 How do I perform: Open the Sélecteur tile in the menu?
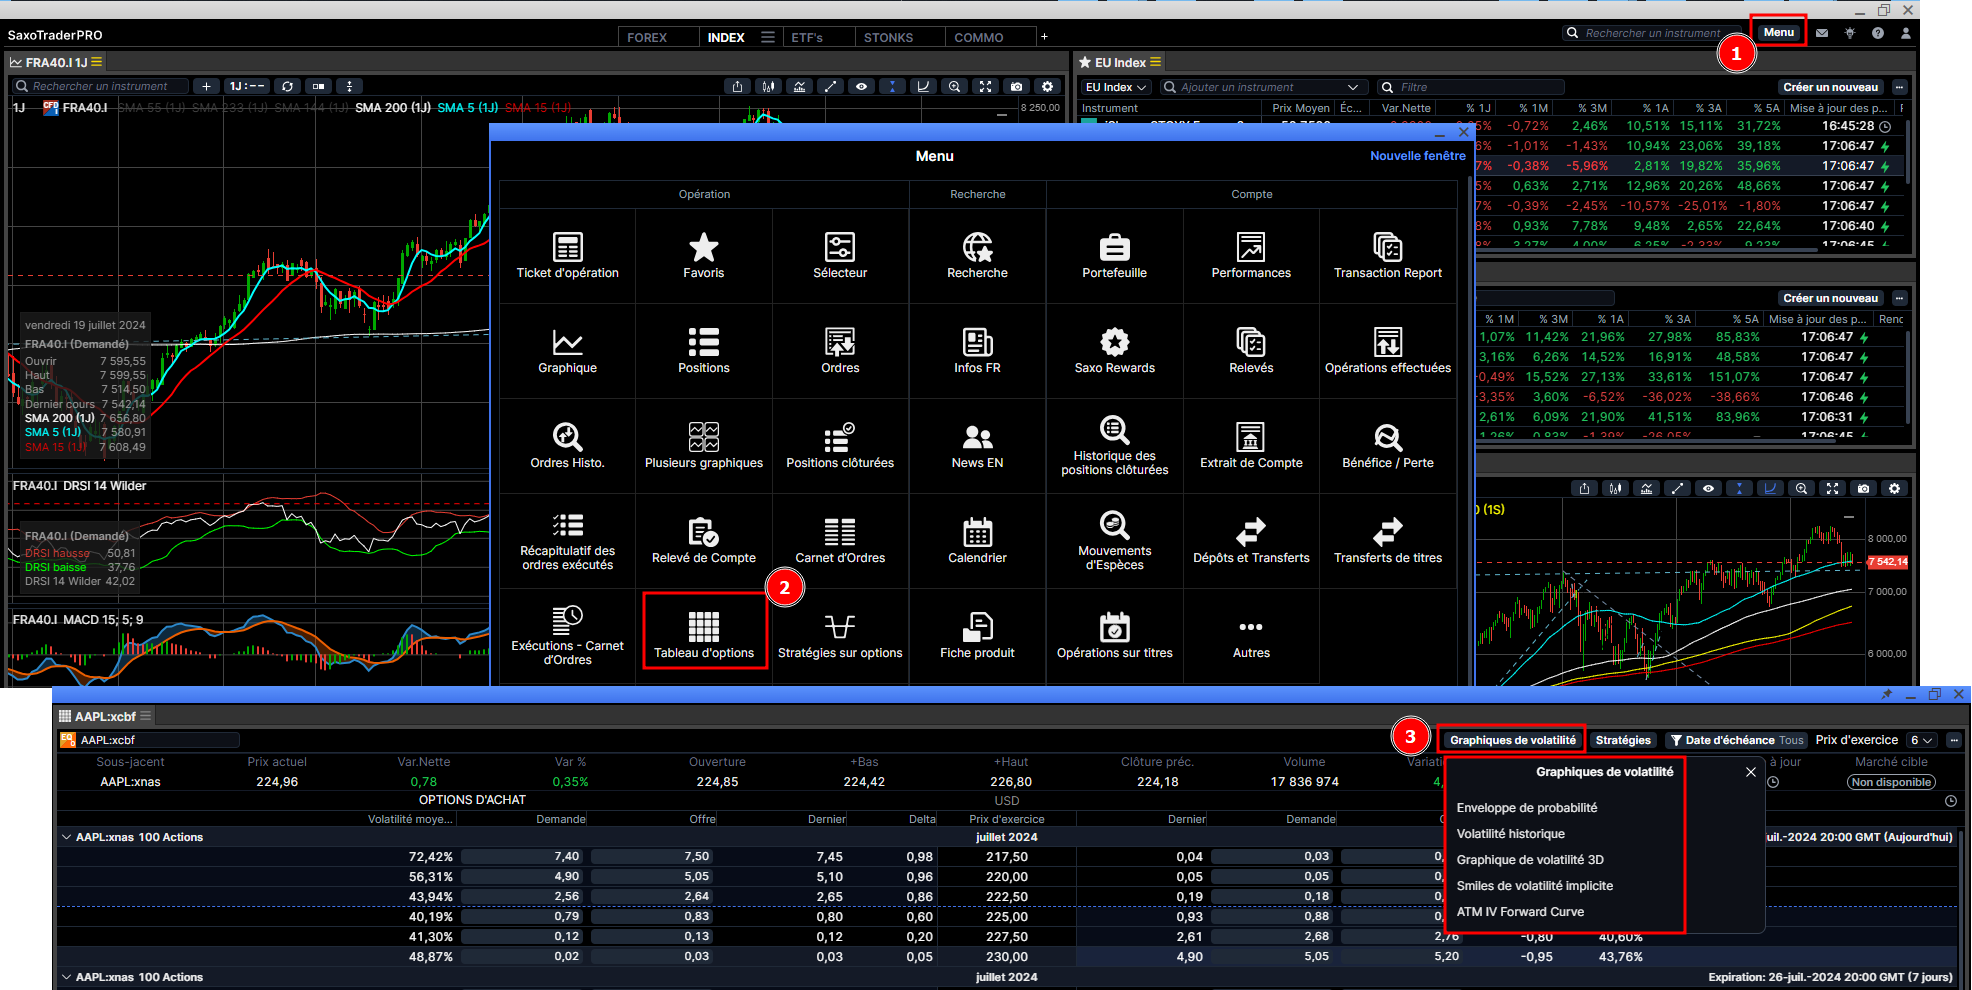click(x=840, y=256)
